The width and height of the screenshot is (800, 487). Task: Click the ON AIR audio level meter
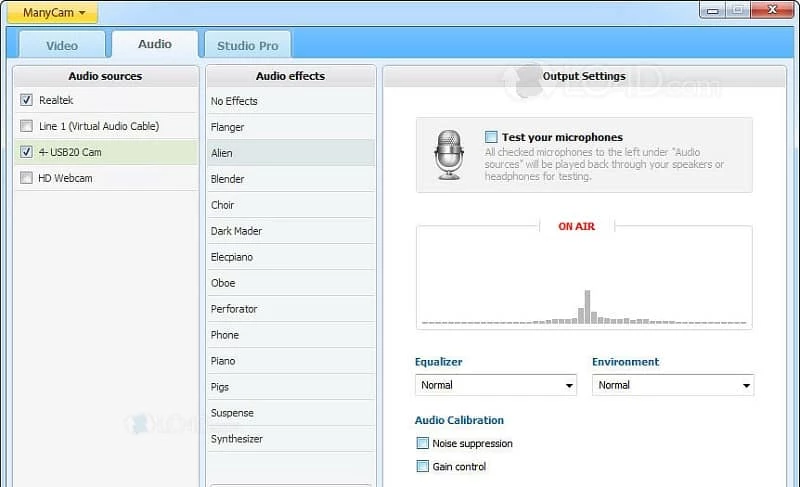pyautogui.click(x=584, y=280)
